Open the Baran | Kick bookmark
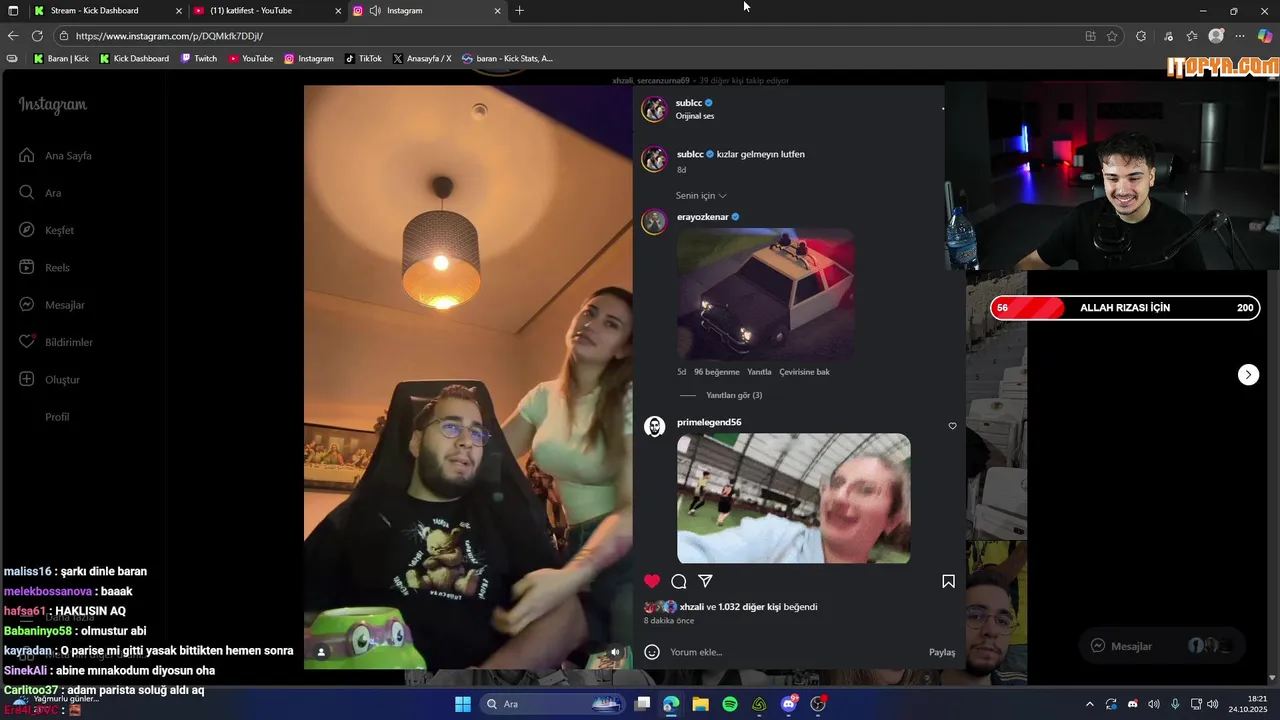This screenshot has width=1280, height=720. (61, 59)
